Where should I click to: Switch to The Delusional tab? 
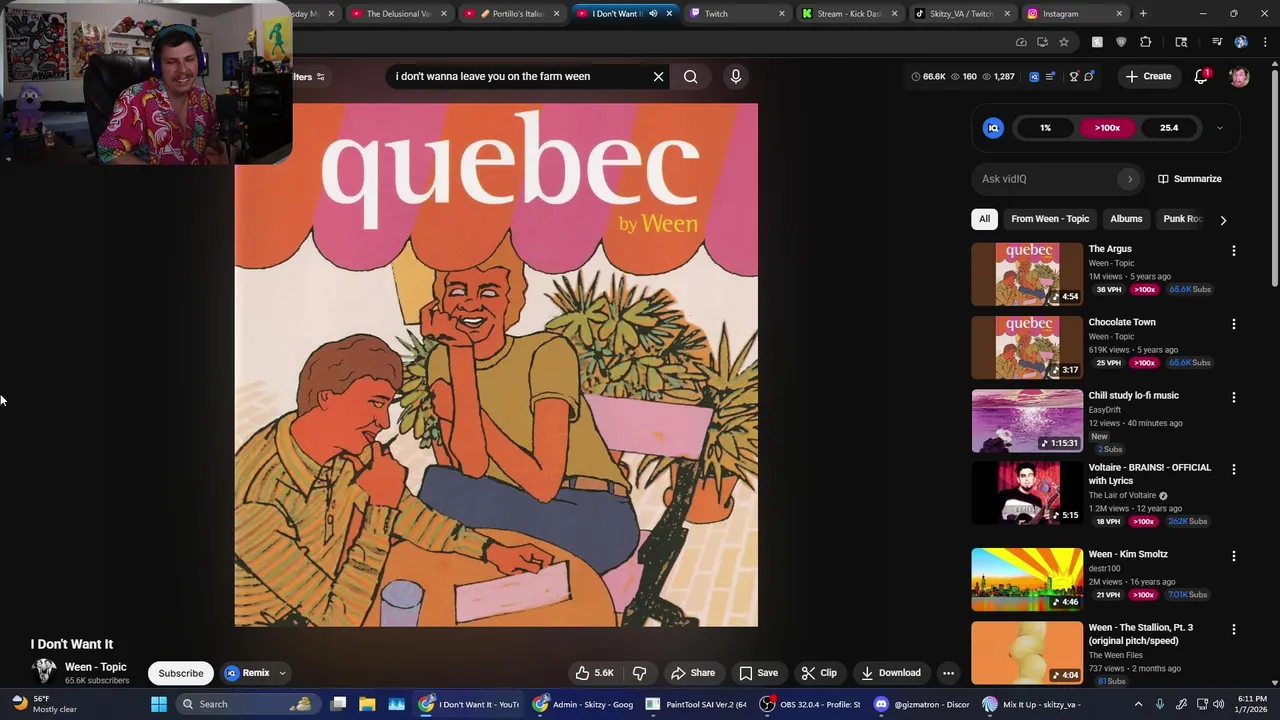coord(398,14)
